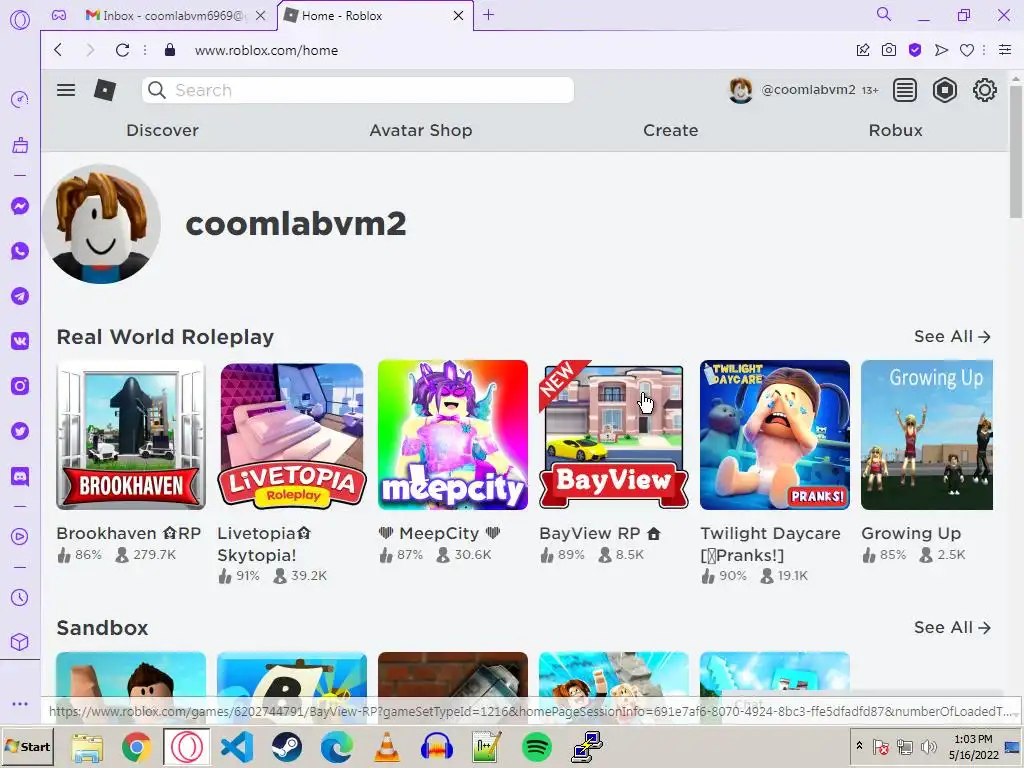The image size is (1024, 768).
Task: Open the sidebar three-dots more options
Action: (20, 704)
